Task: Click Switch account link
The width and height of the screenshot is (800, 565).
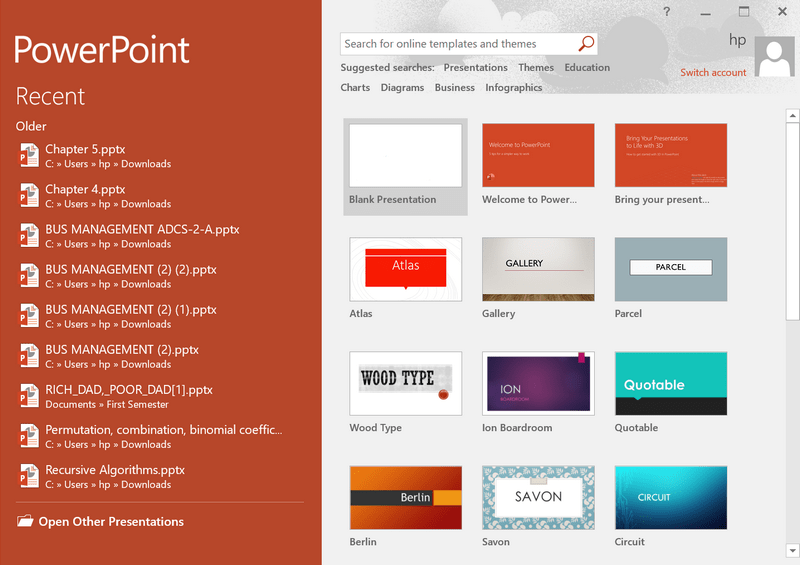Action: [x=713, y=72]
